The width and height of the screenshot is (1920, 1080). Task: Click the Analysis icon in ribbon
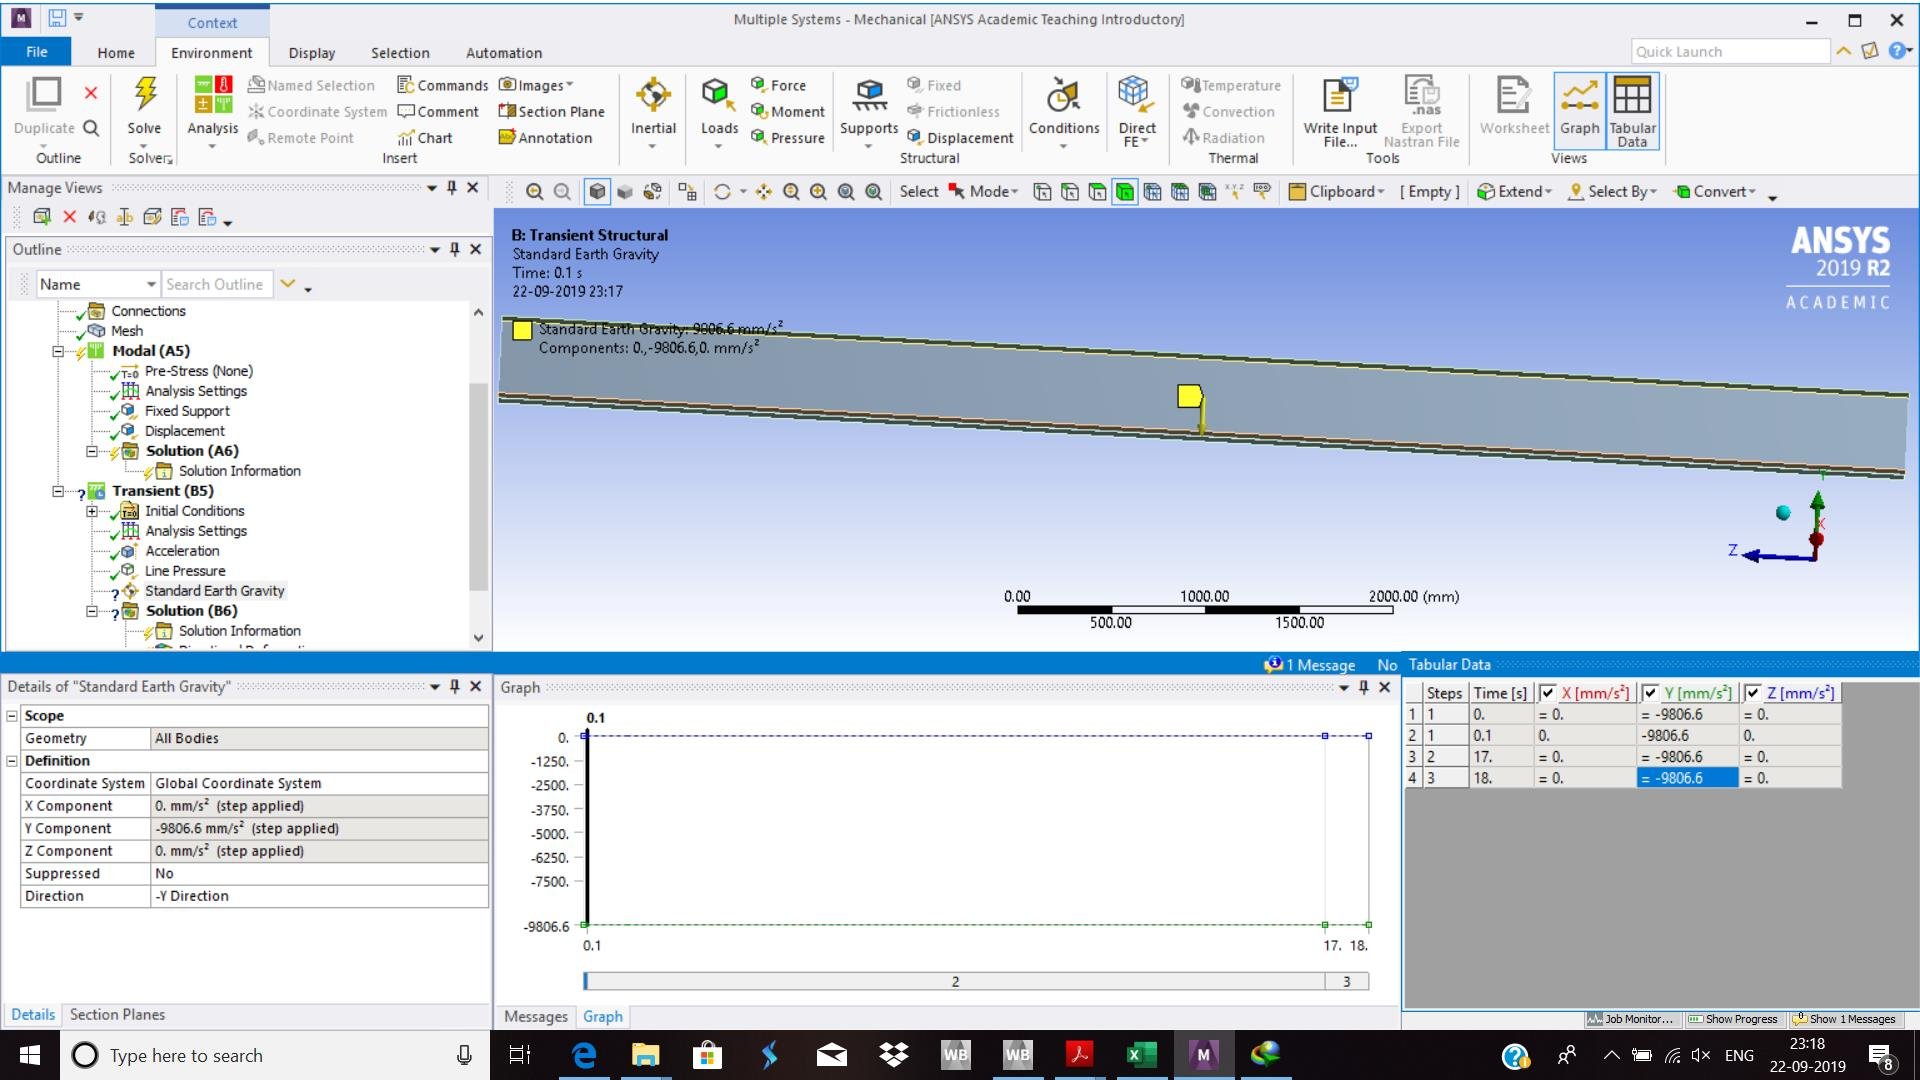pos(213,95)
